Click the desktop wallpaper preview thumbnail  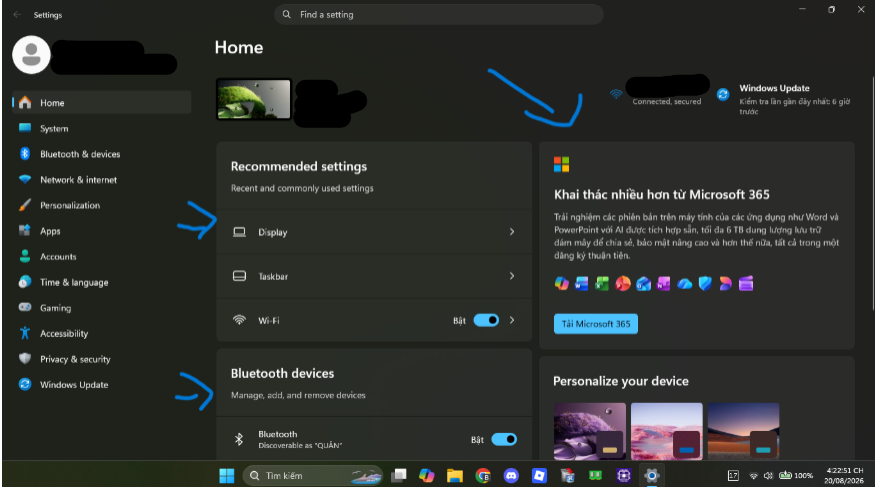tap(254, 99)
